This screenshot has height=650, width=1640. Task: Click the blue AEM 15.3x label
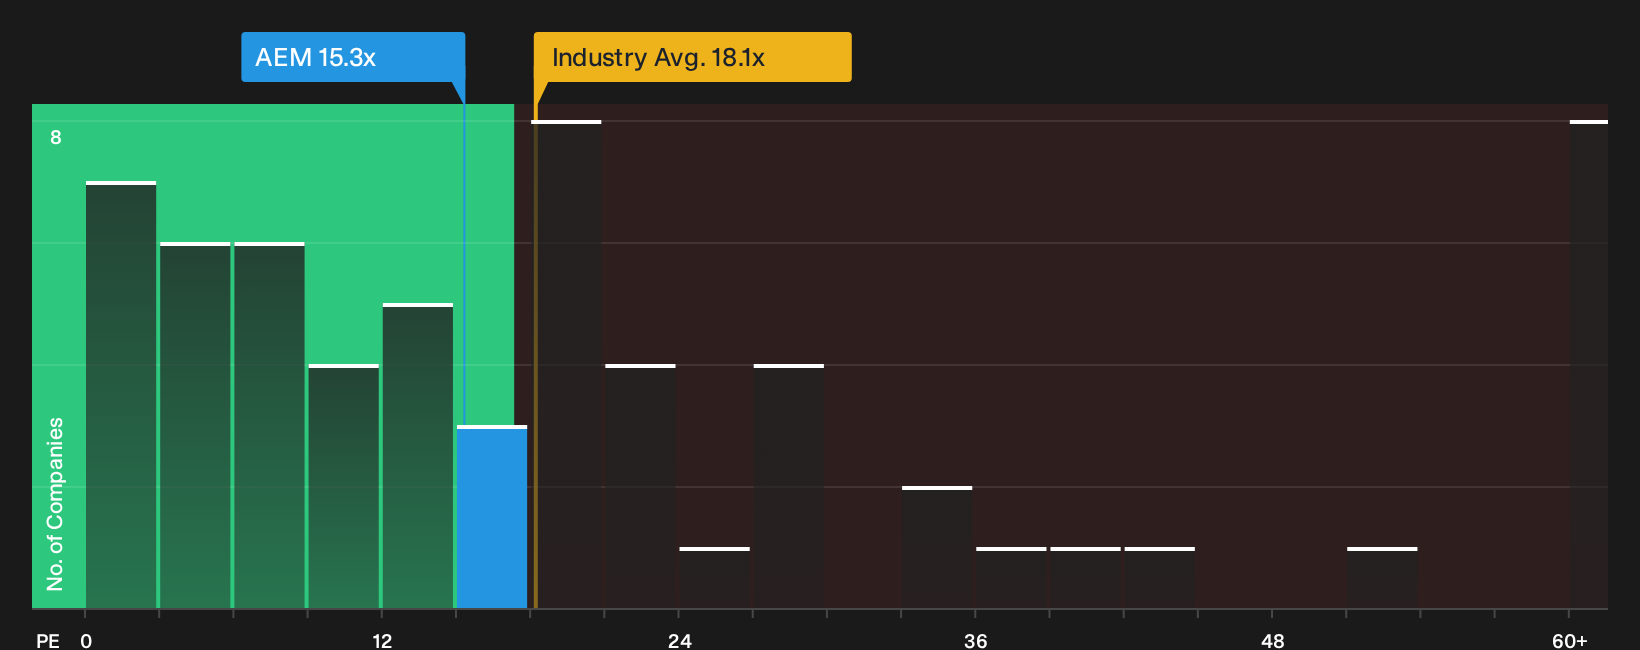[353, 57]
